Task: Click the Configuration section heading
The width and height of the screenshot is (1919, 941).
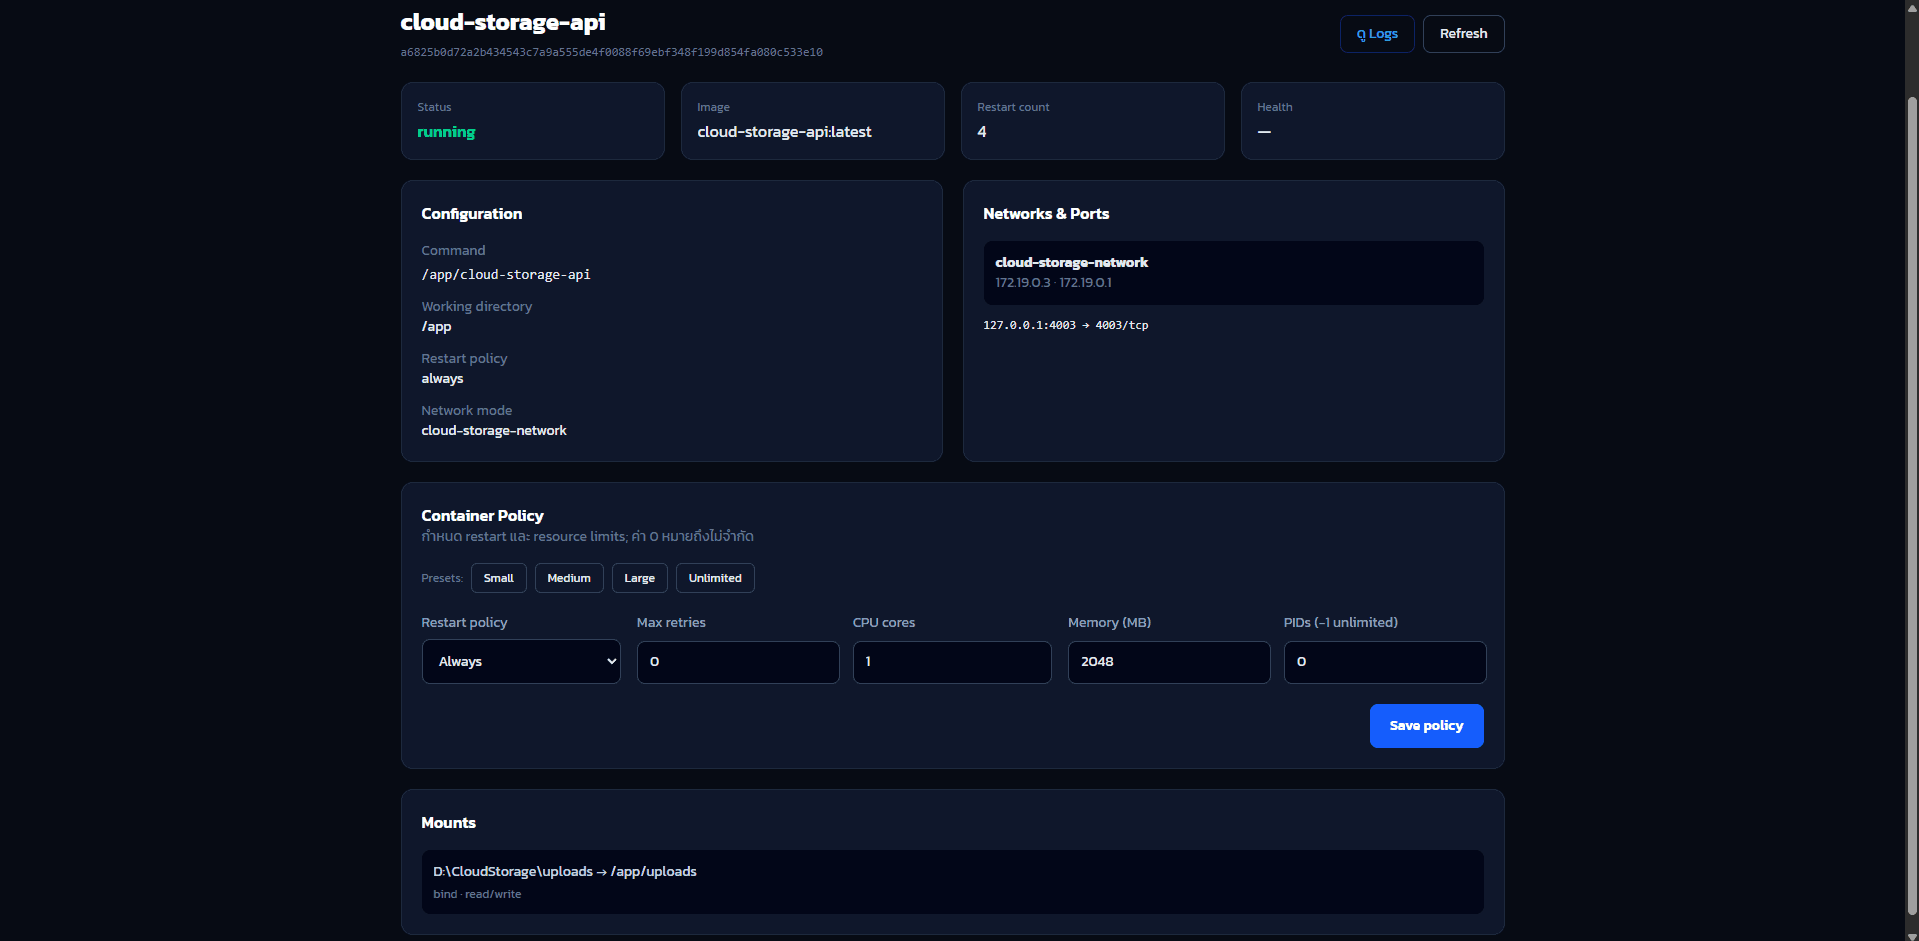Action: pos(471,214)
